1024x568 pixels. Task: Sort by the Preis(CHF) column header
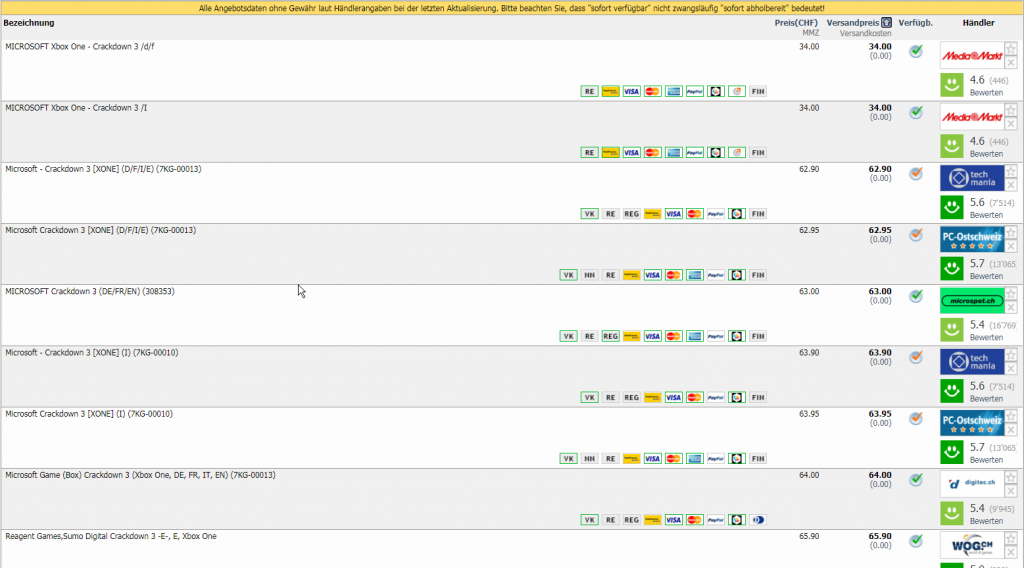(796, 22)
